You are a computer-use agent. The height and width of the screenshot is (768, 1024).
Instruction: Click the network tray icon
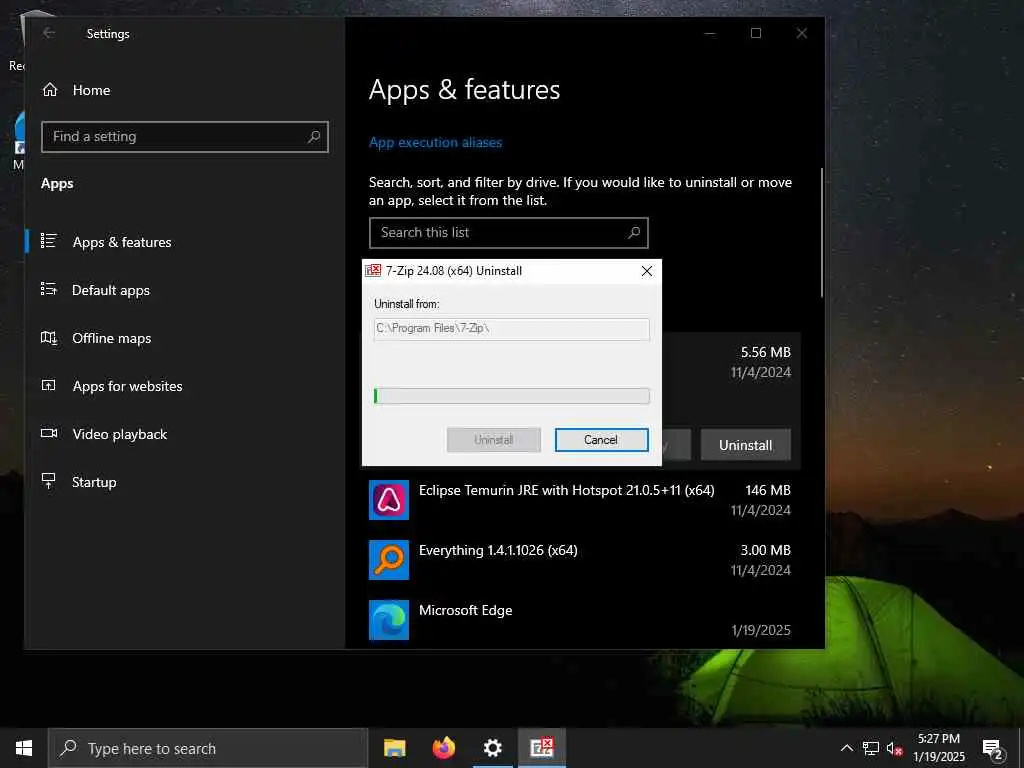pyautogui.click(x=871, y=748)
